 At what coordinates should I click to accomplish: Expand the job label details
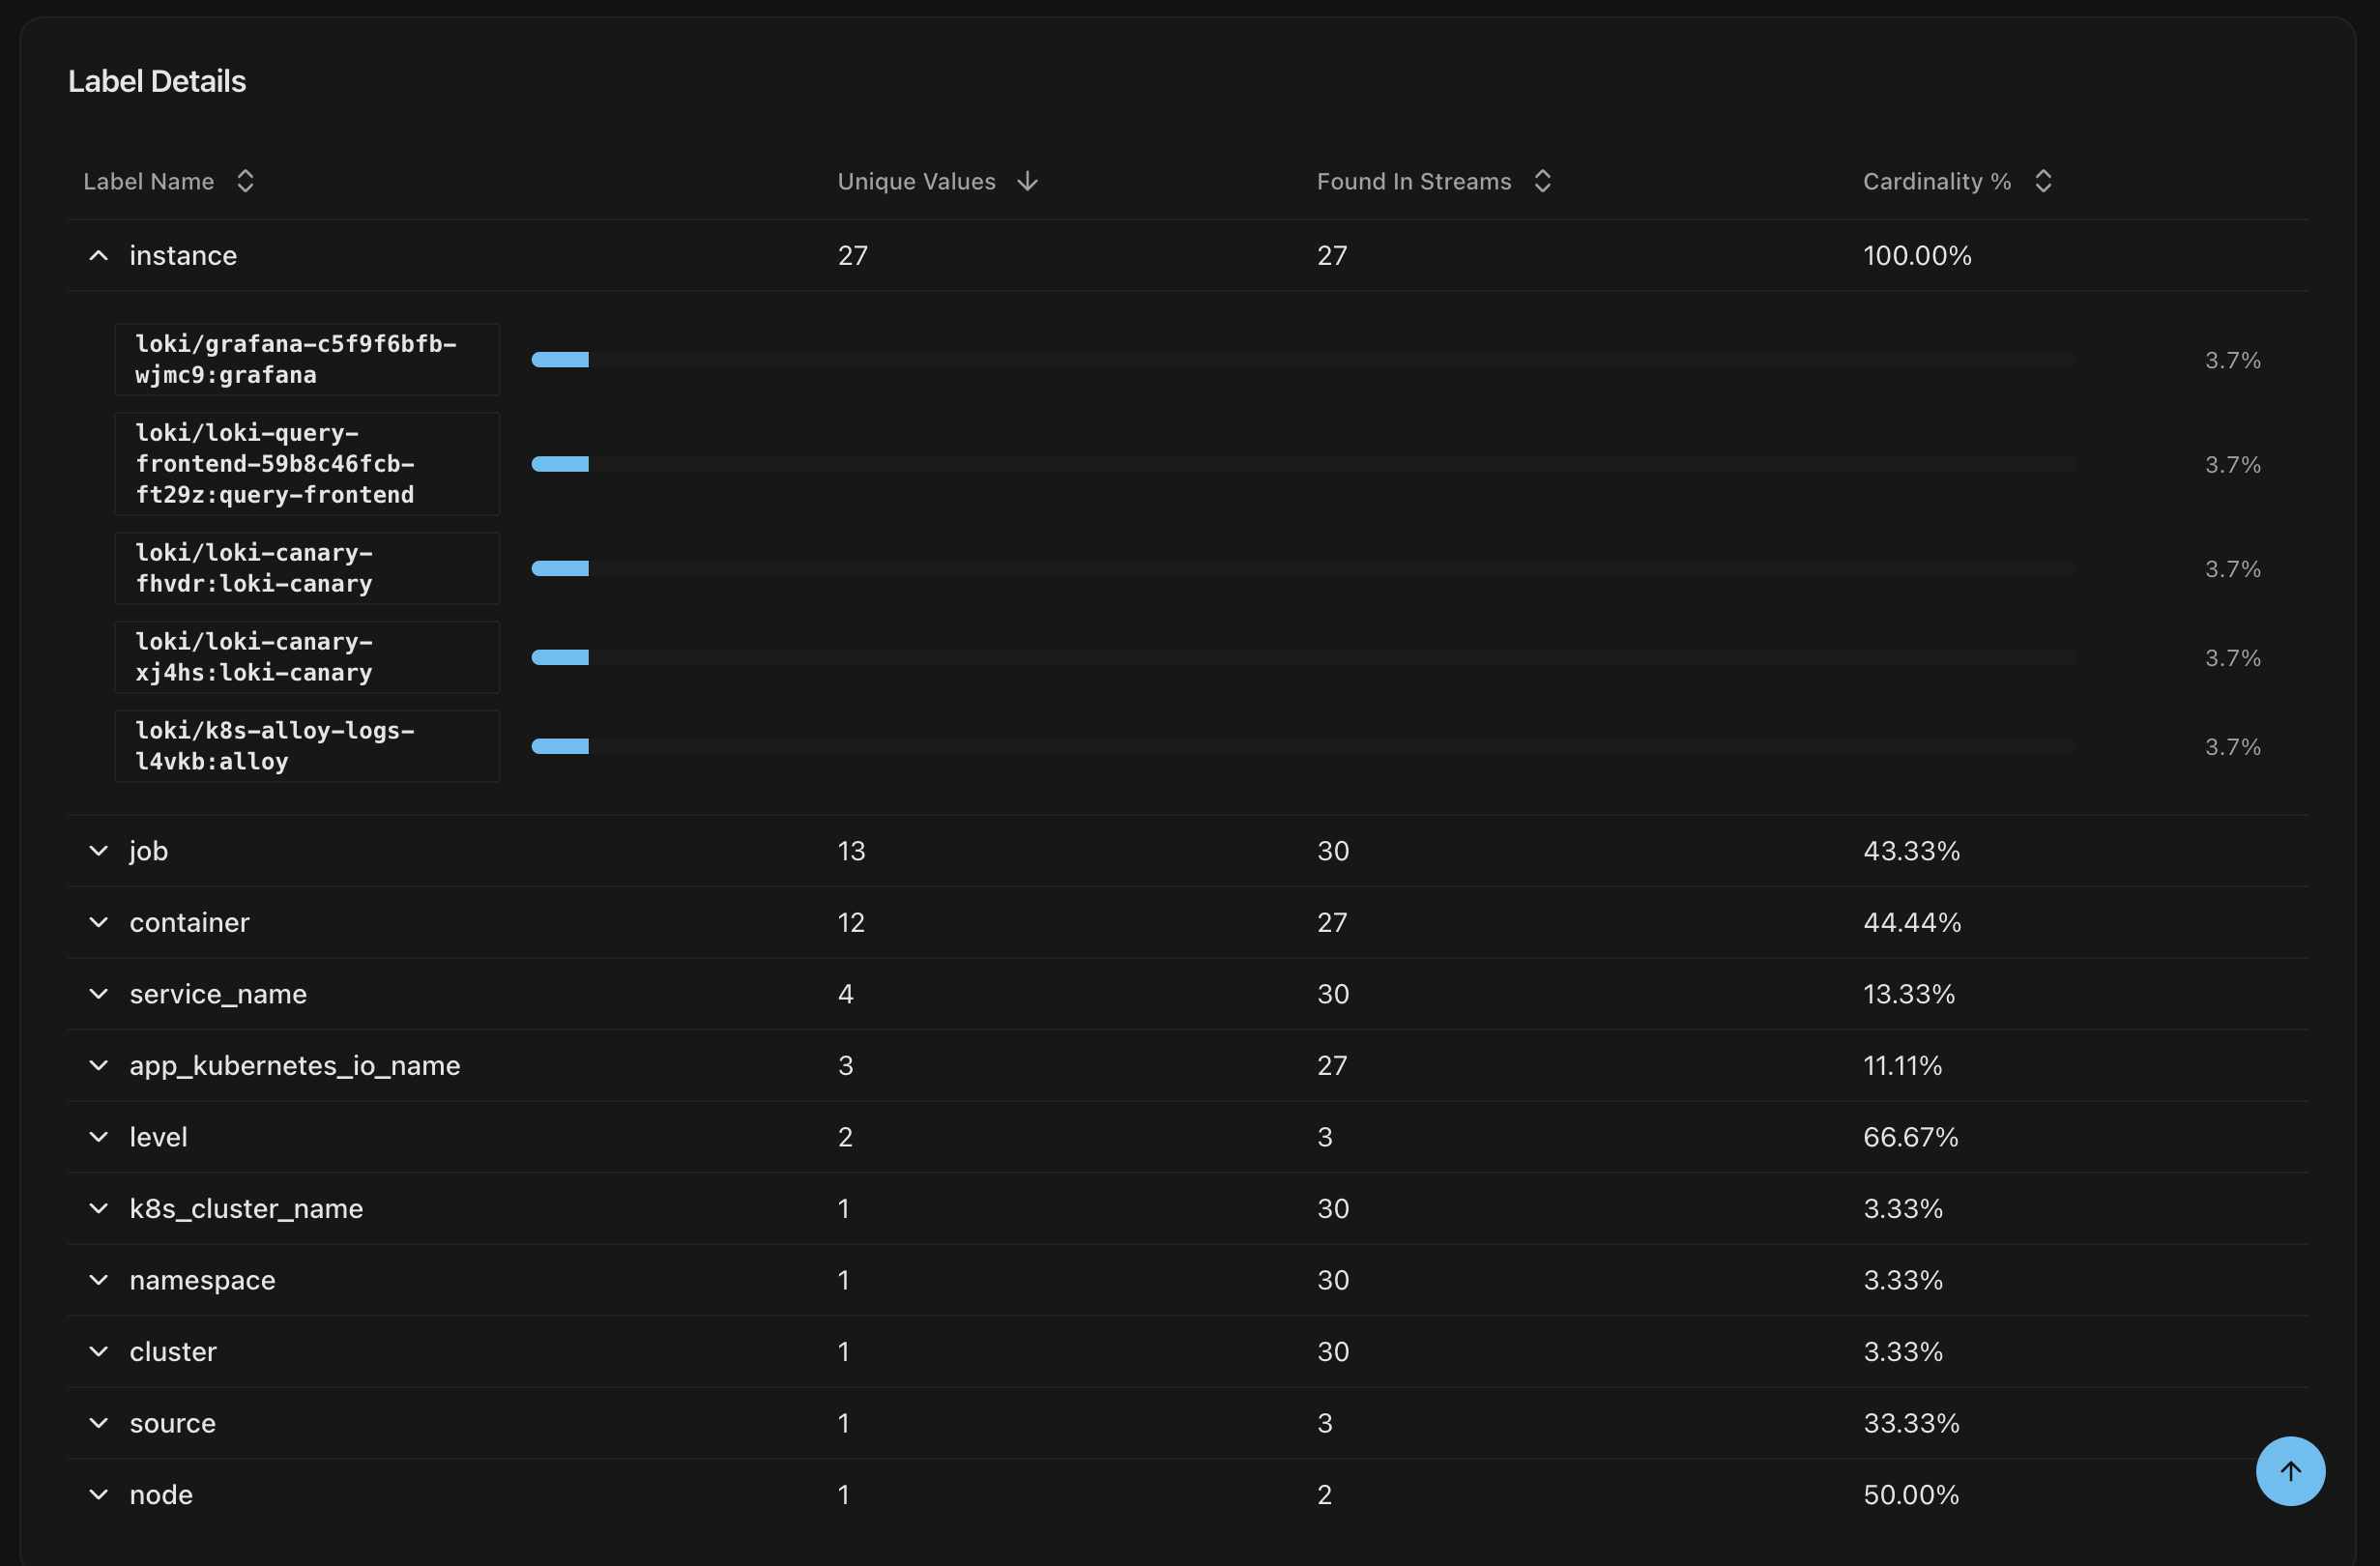click(x=98, y=850)
